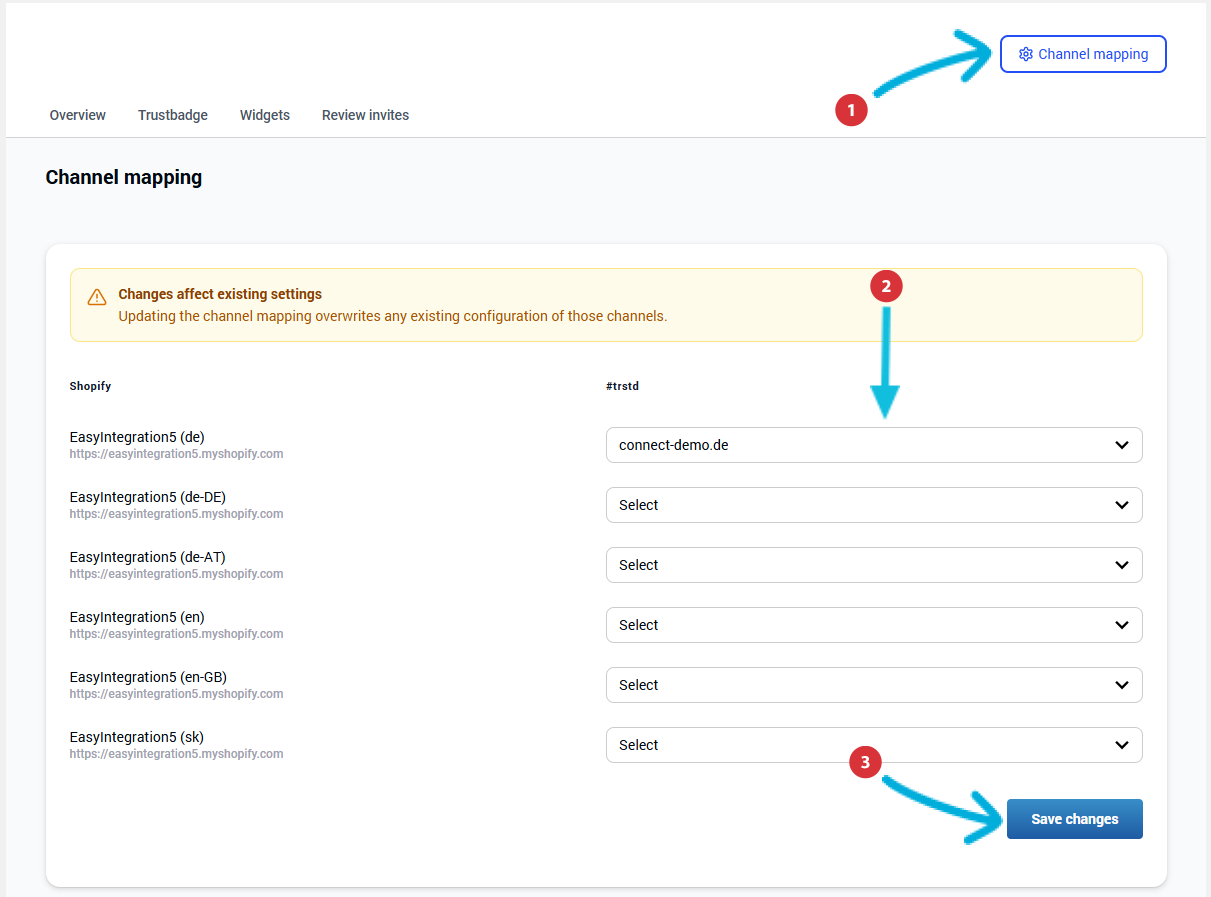Click the Channel mapping page heading

click(x=124, y=177)
